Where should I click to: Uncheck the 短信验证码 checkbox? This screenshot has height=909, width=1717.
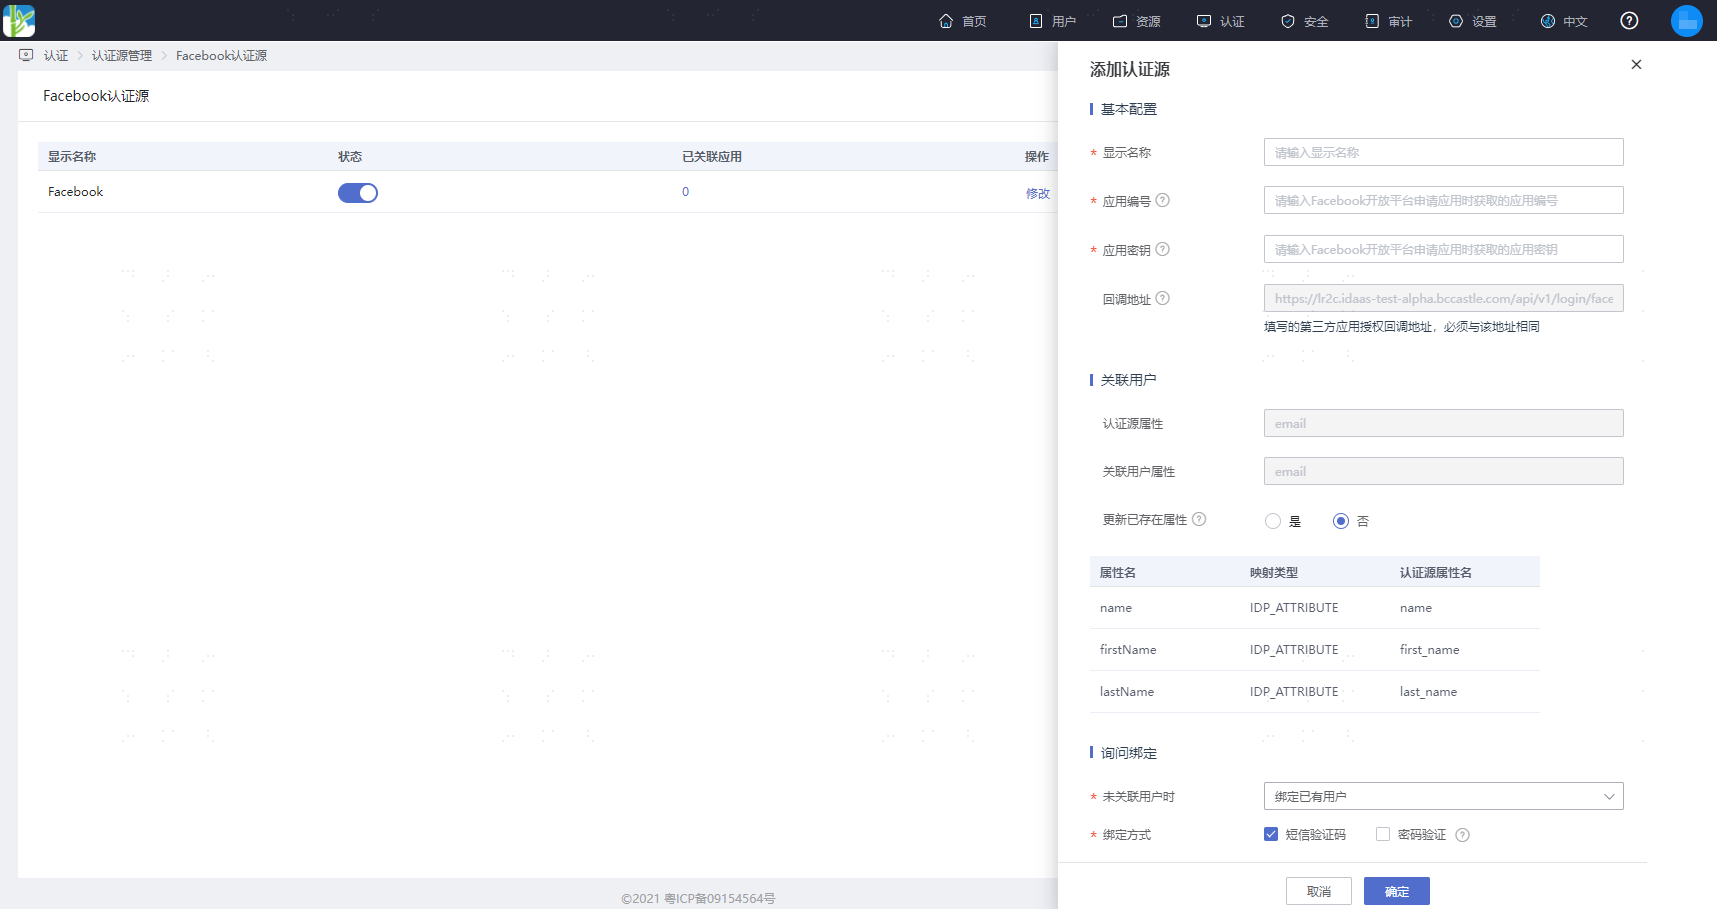(x=1271, y=834)
